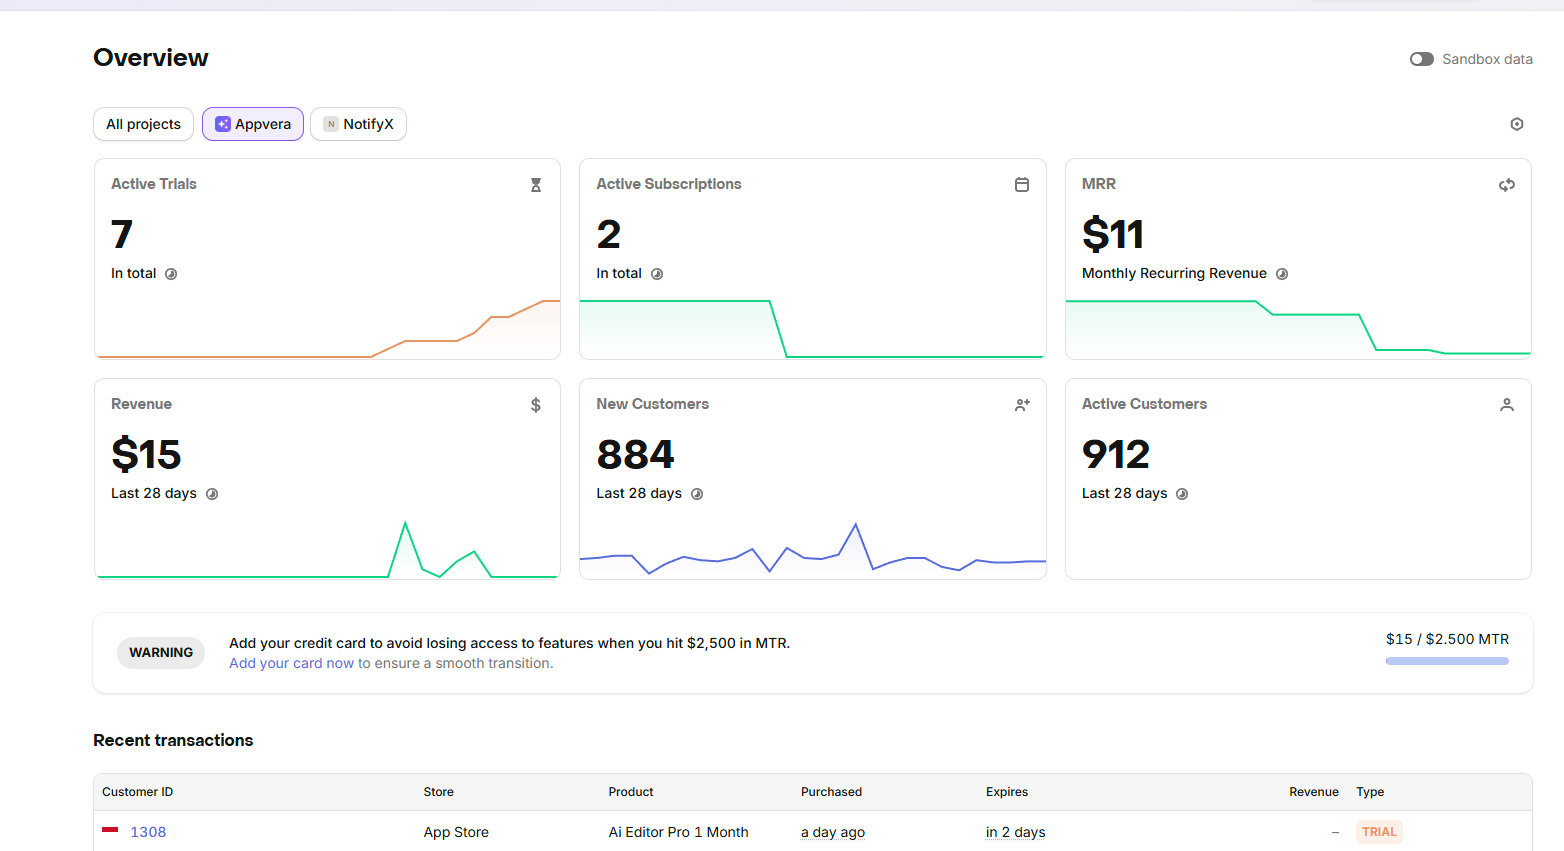Switch to the NotifyX project
The height and width of the screenshot is (851, 1564).
coord(358,124)
